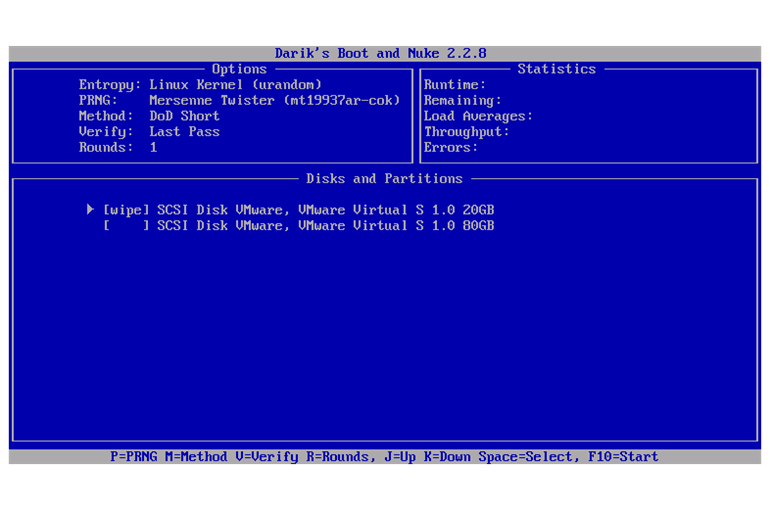770x513 pixels.
Task: Select the SCSI Disk VMware 20GB entry
Action: point(325,210)
